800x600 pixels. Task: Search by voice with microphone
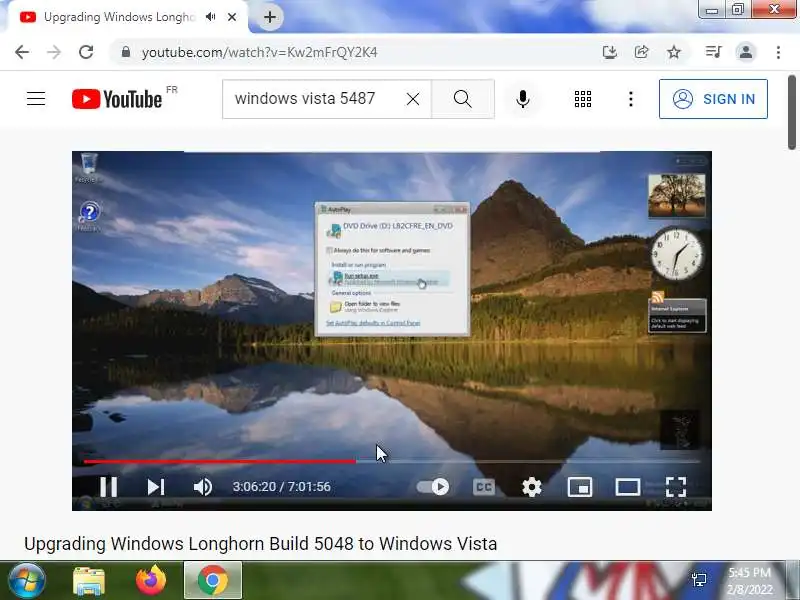[522, 99]
